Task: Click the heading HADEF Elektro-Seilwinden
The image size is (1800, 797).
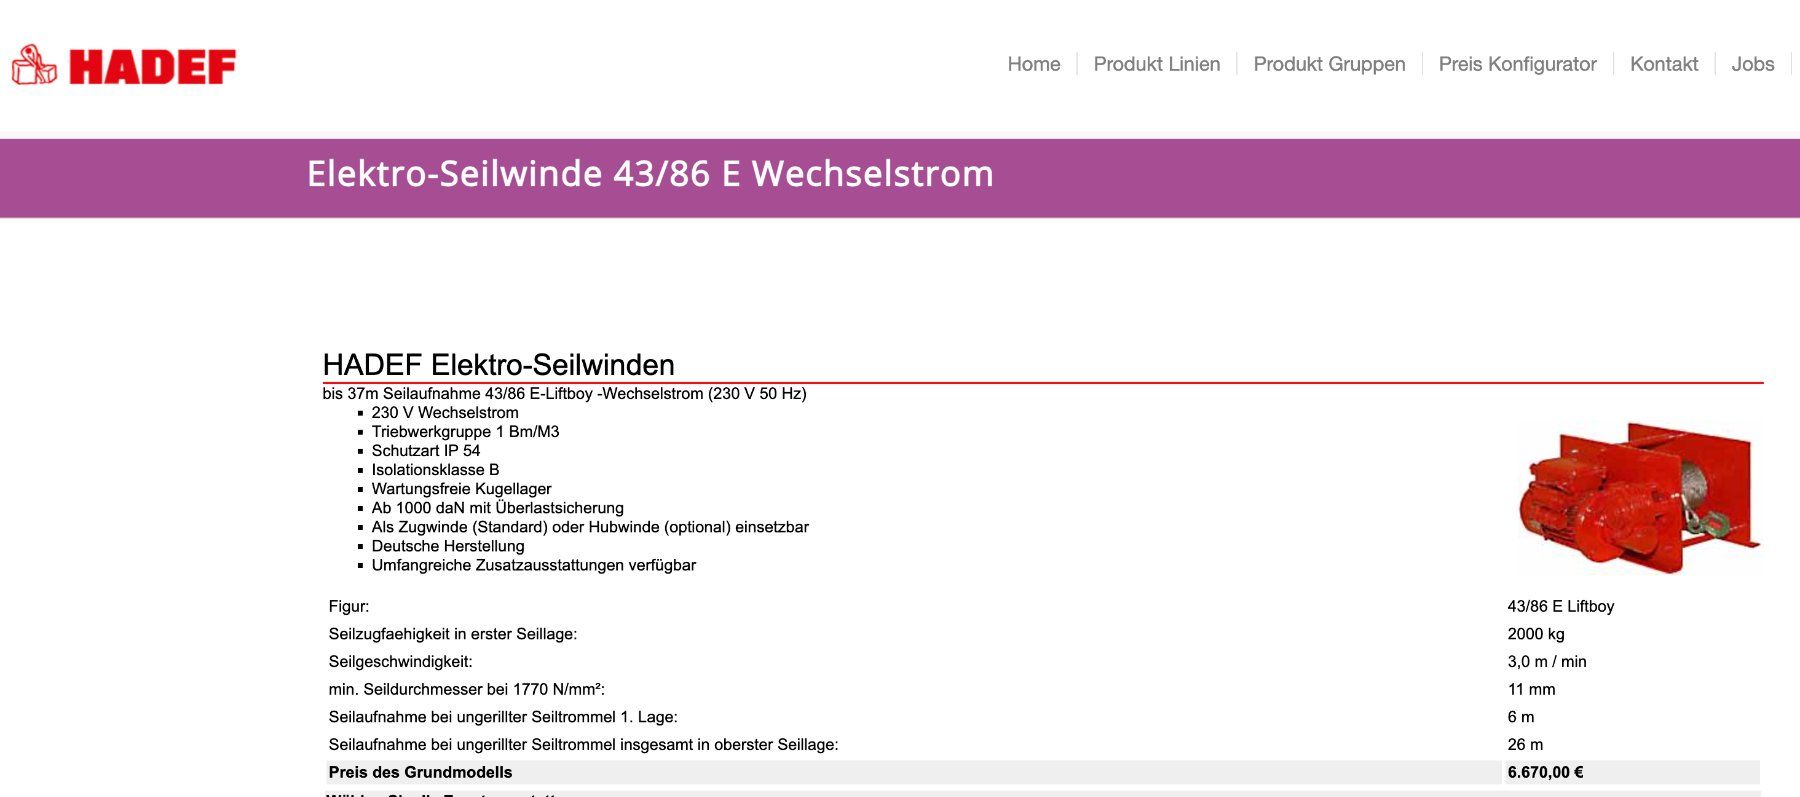Action: (498, 364)
